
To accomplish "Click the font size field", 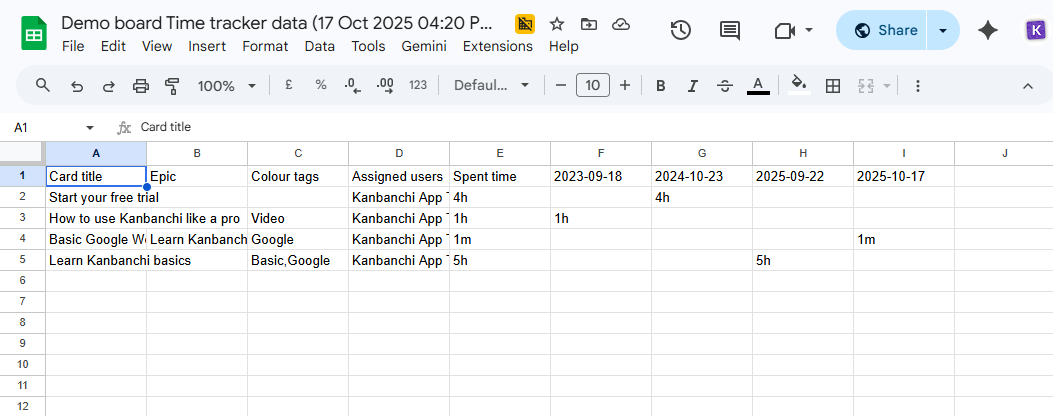I will tap(593, 85).
